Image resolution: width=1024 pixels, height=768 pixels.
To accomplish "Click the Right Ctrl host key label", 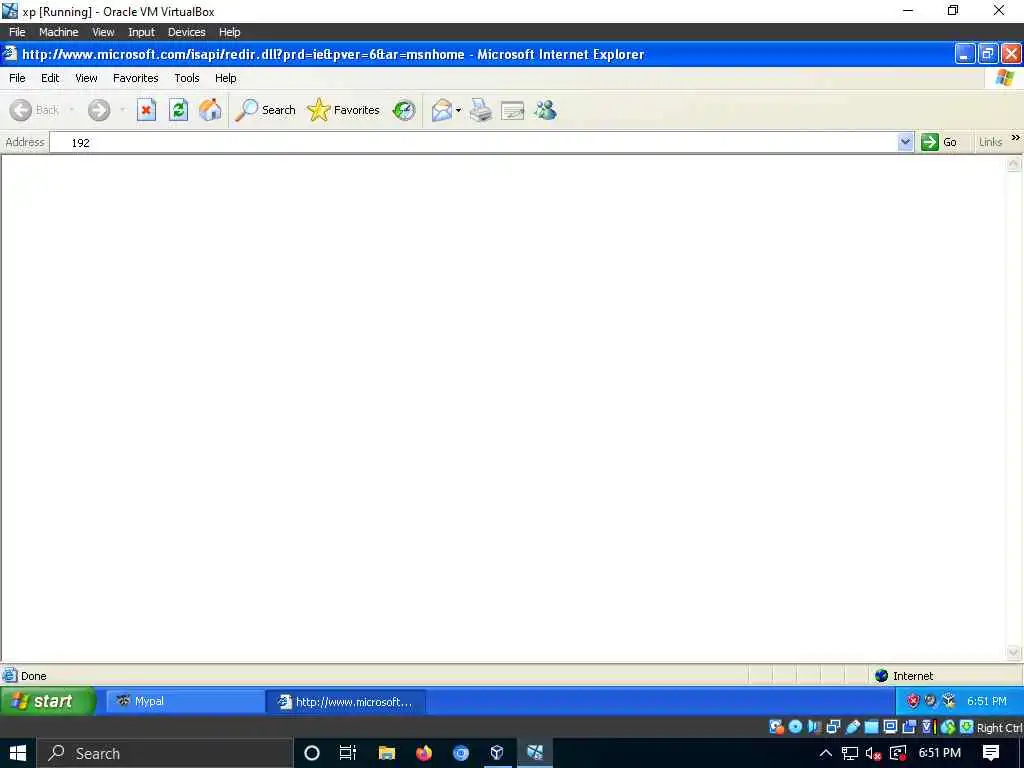I will pos(999,728).
